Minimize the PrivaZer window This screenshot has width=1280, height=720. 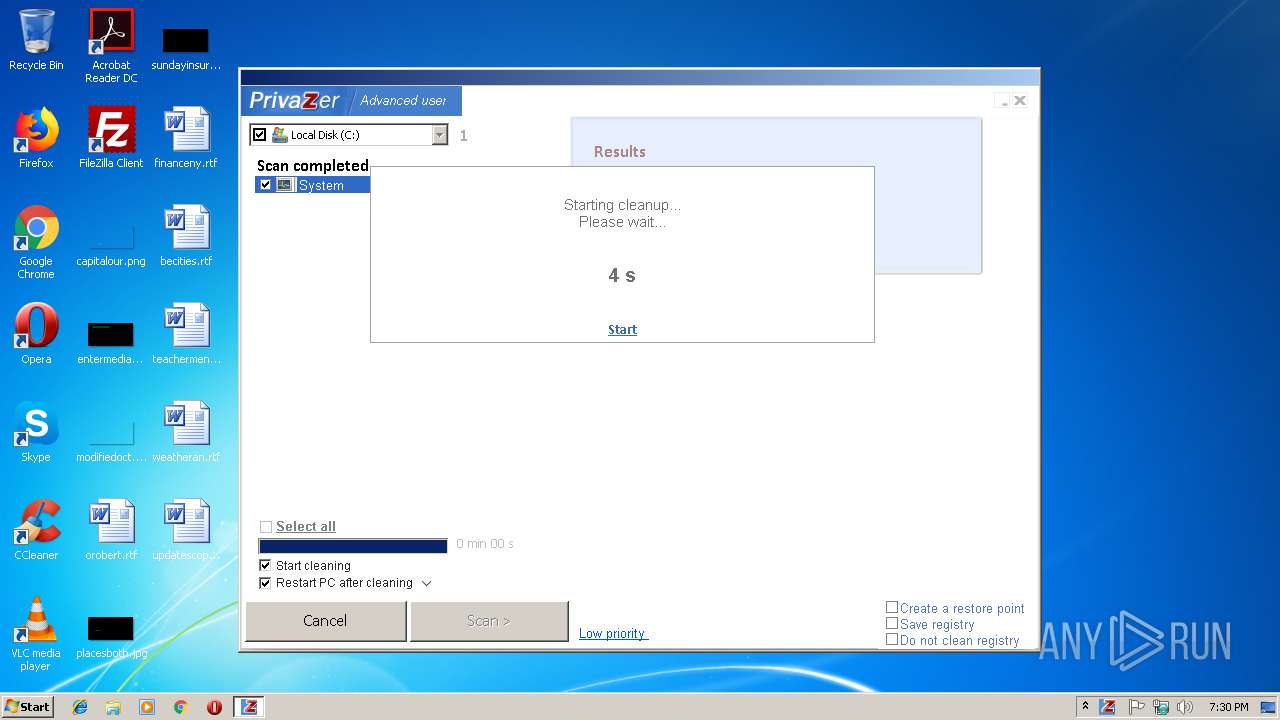(1003, 101)
